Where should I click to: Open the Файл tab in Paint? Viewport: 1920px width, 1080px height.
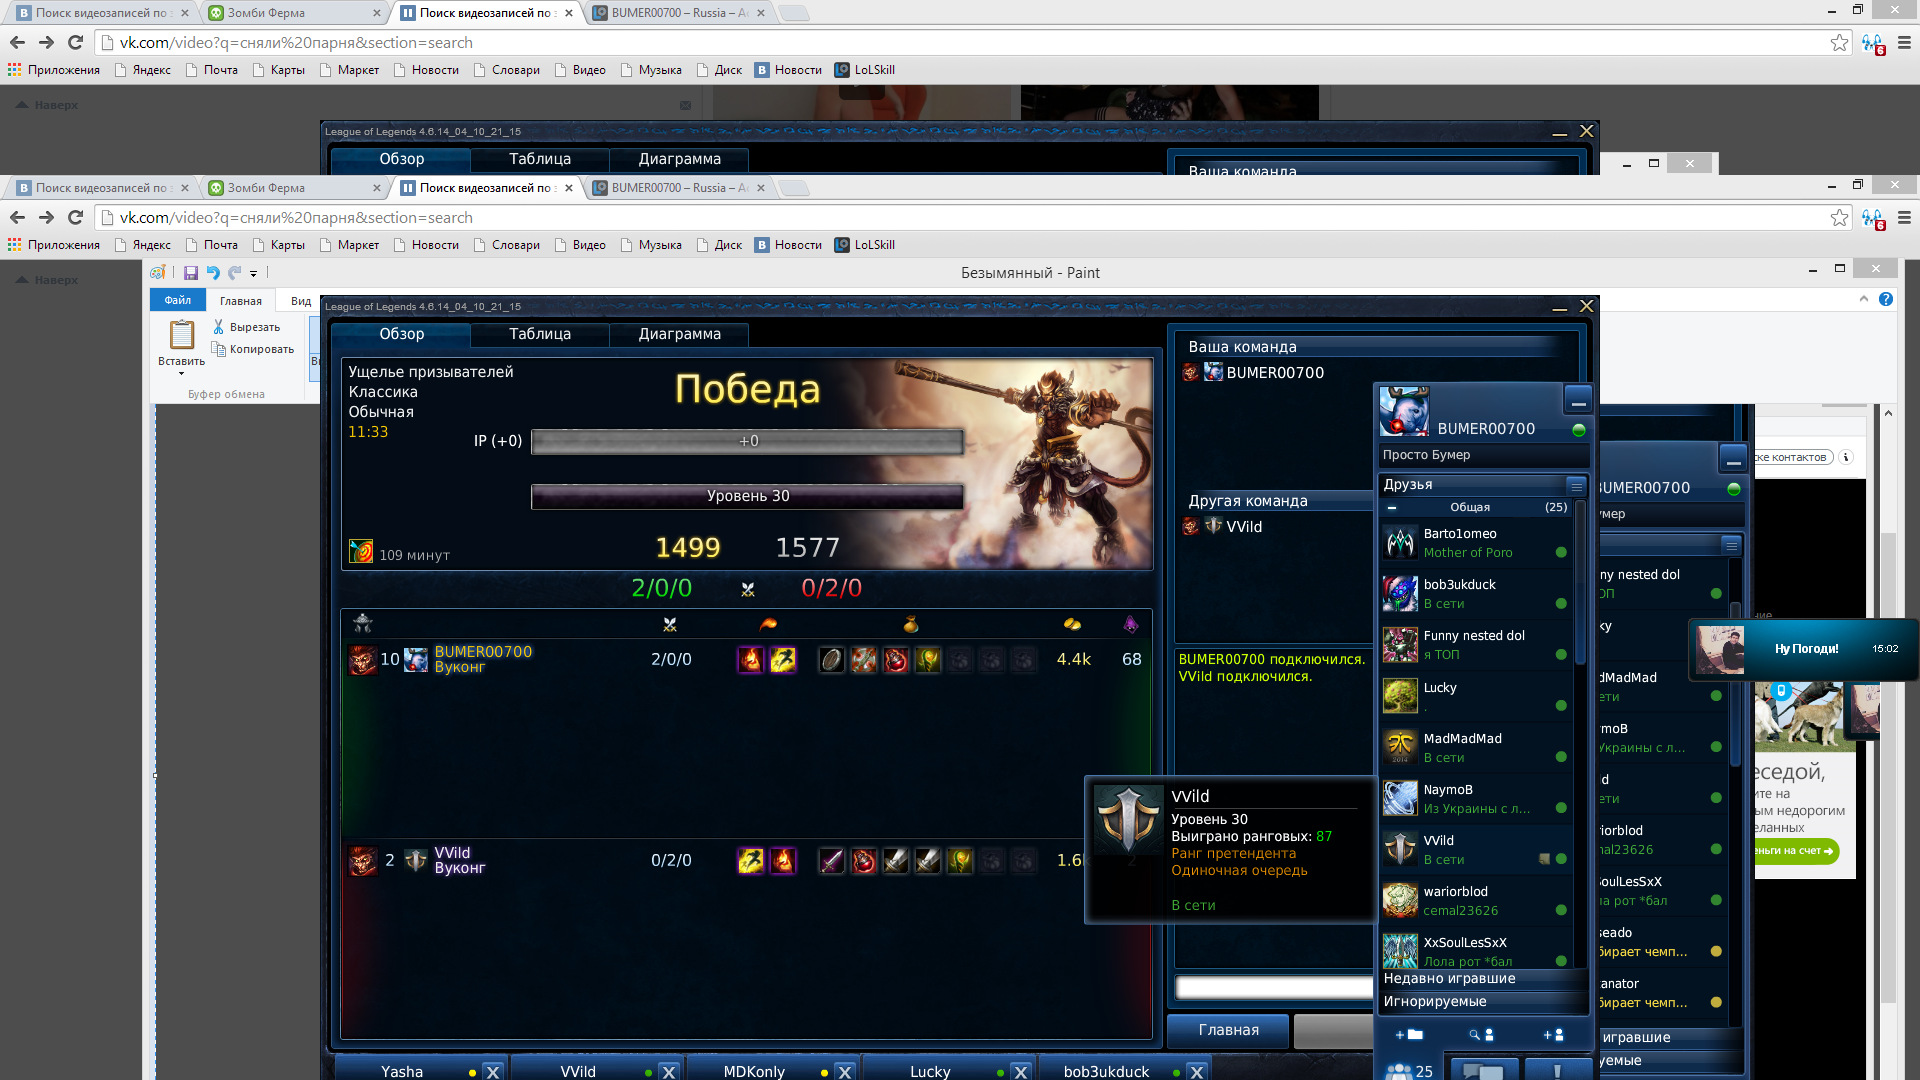tap(178, 300)
